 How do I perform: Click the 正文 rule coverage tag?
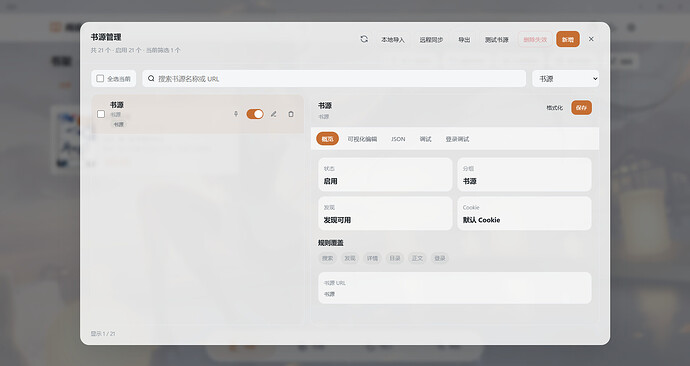tap(417, 258)
